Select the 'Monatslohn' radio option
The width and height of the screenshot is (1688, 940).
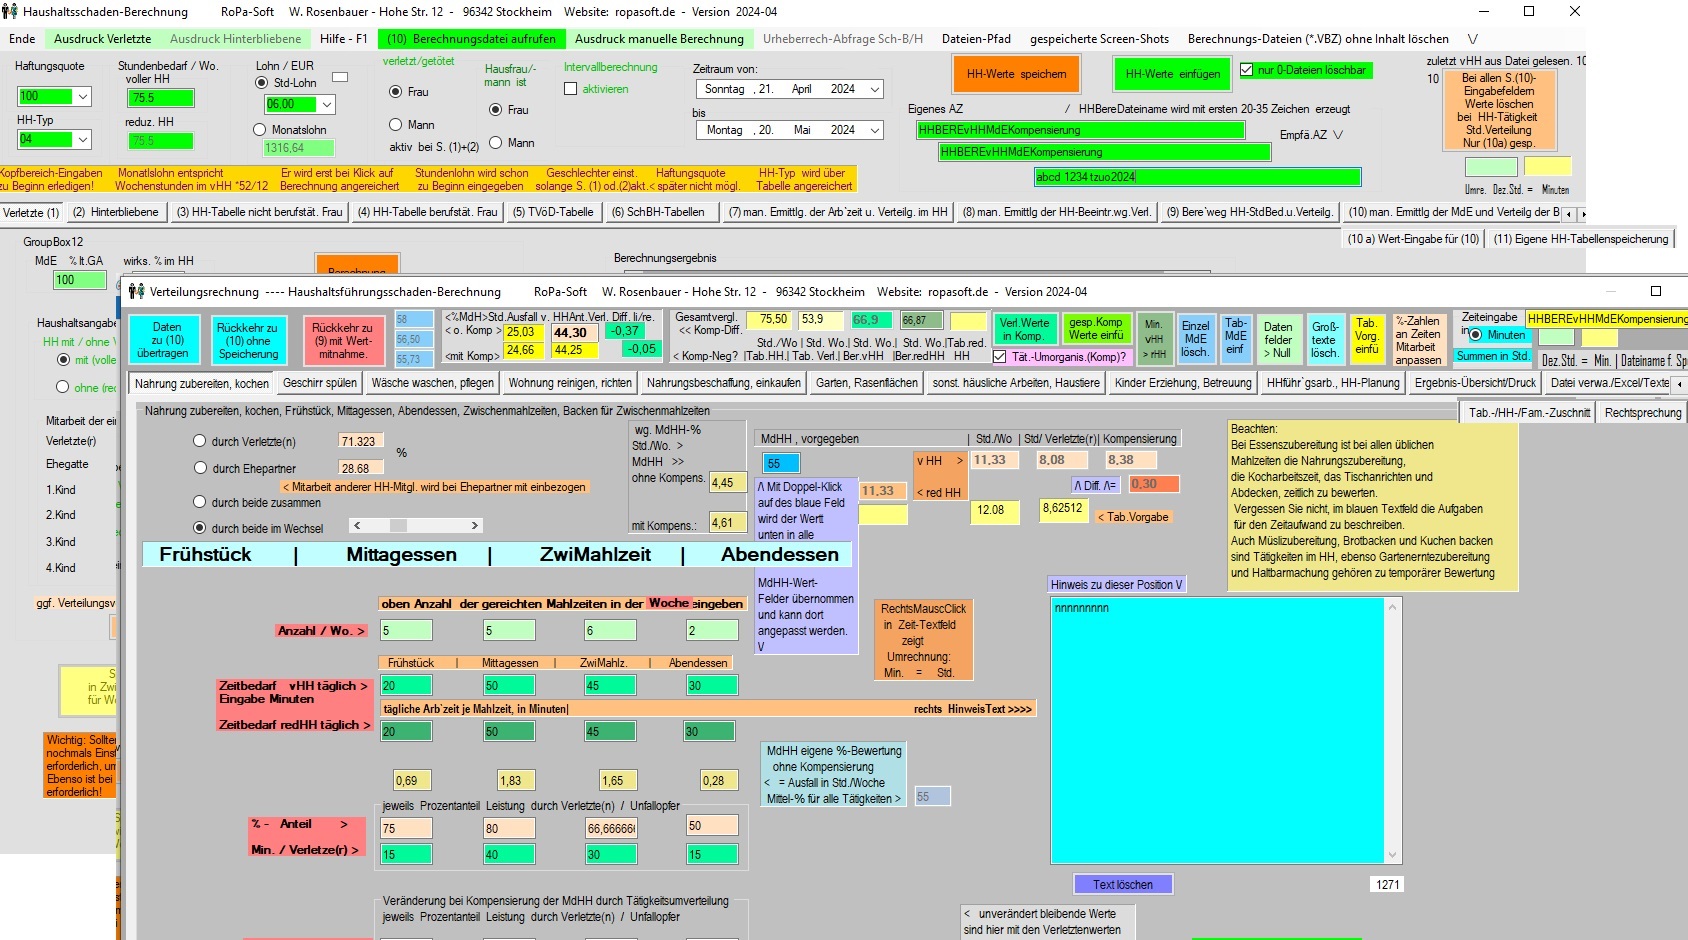pos(260,130)
